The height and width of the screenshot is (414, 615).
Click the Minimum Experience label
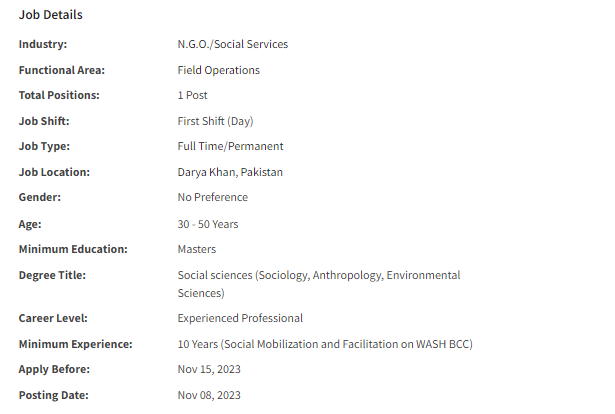(75, 344)
